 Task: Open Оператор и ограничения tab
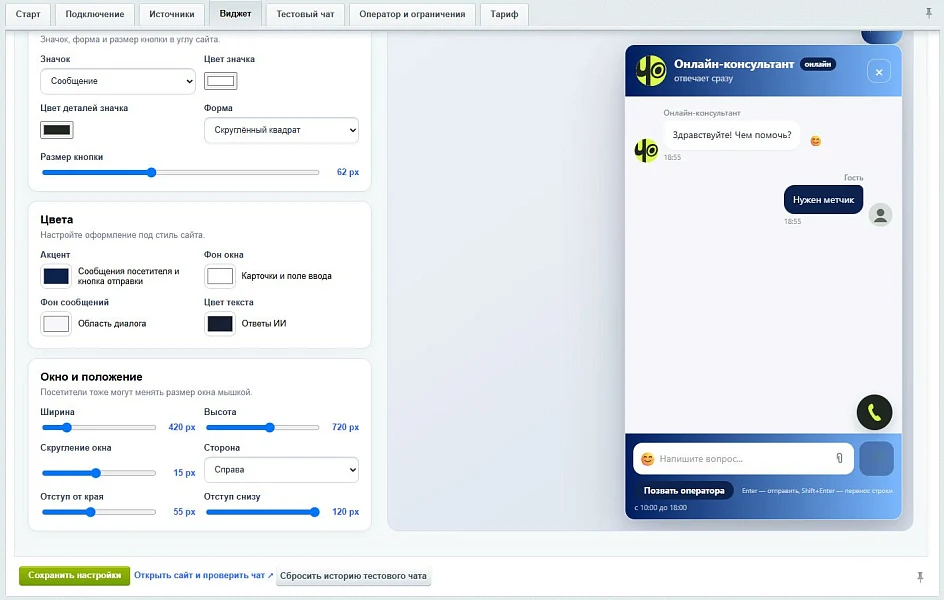point(412,14)
